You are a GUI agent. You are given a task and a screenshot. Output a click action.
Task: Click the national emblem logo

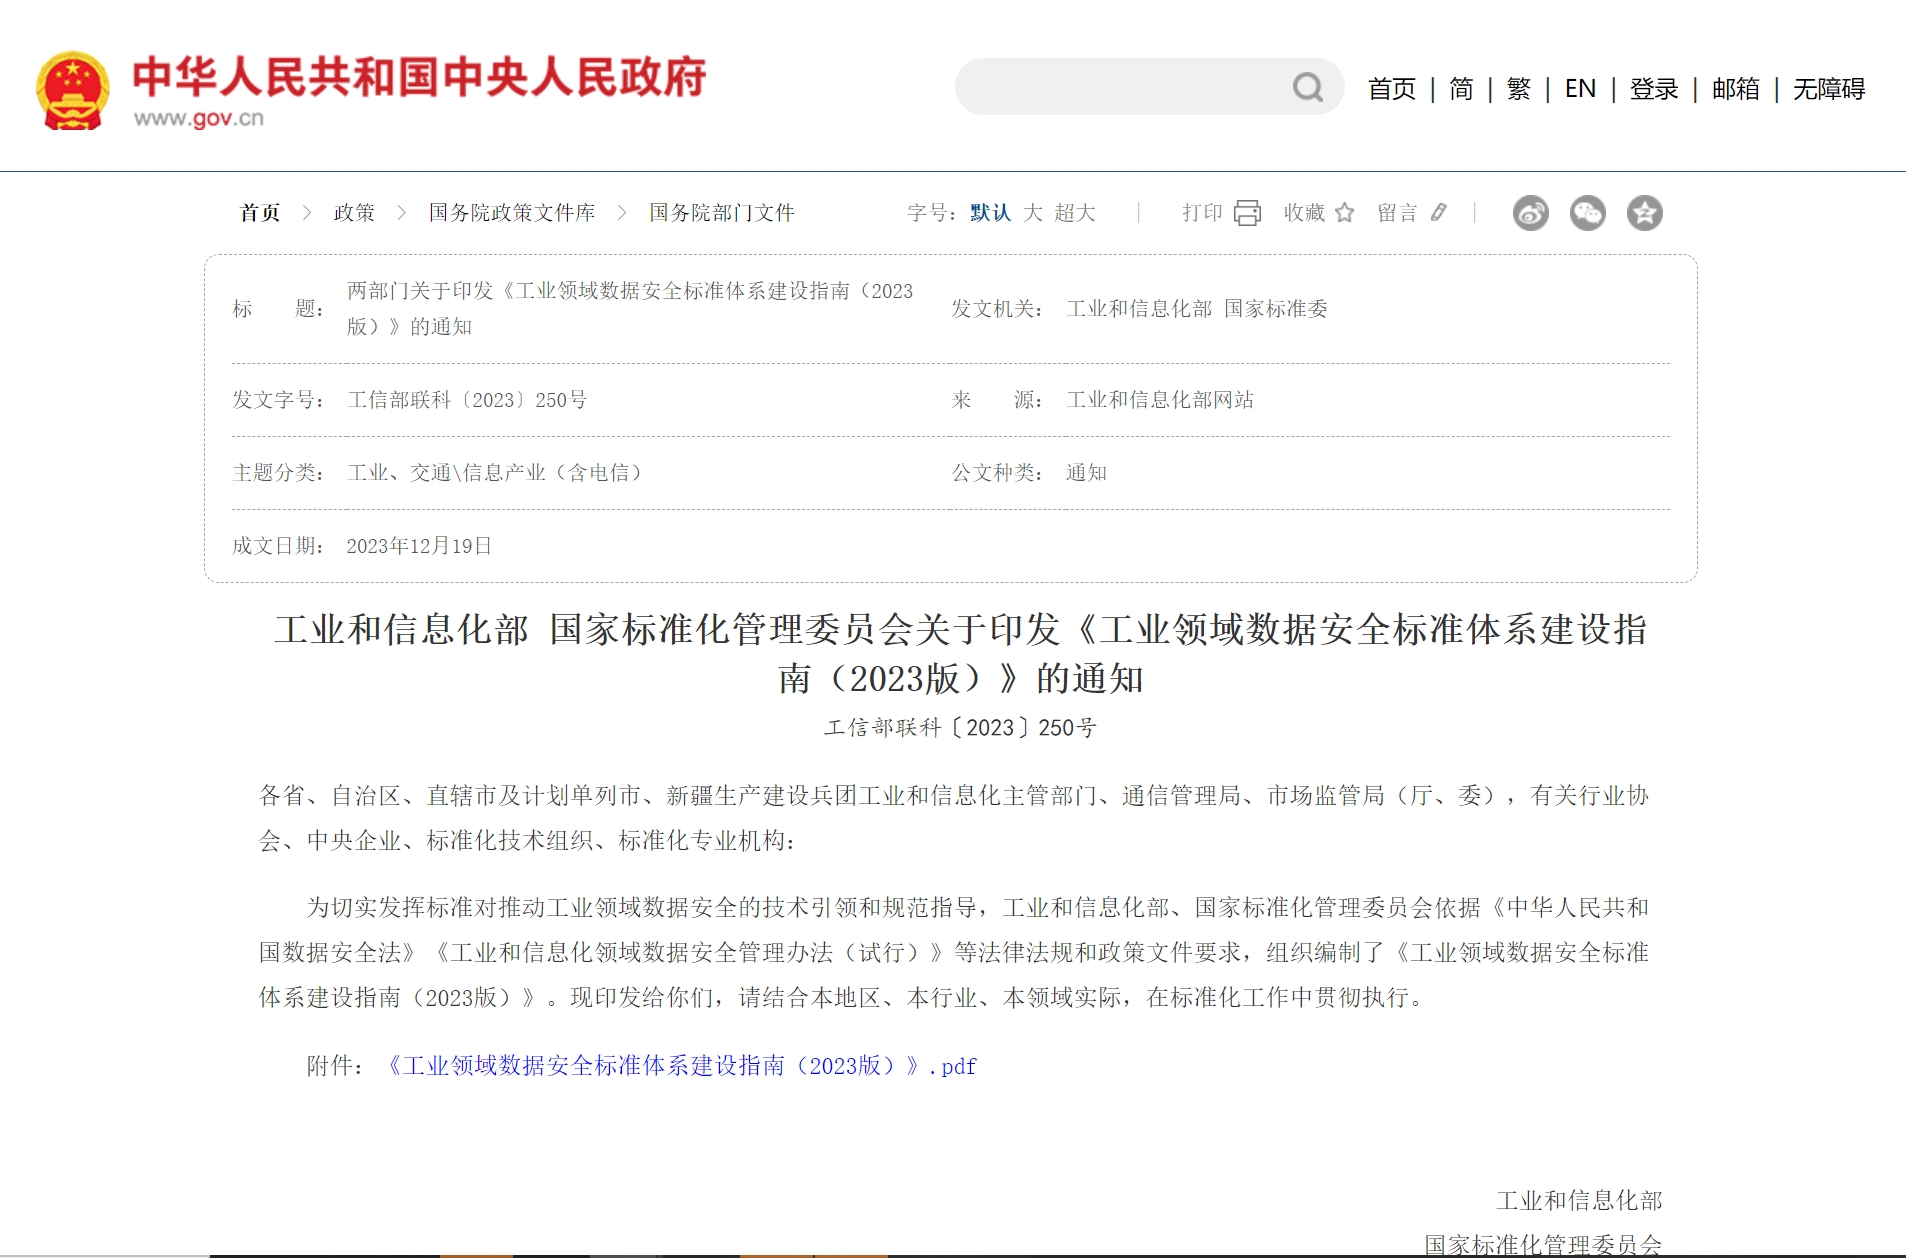[x=72, y=90]
